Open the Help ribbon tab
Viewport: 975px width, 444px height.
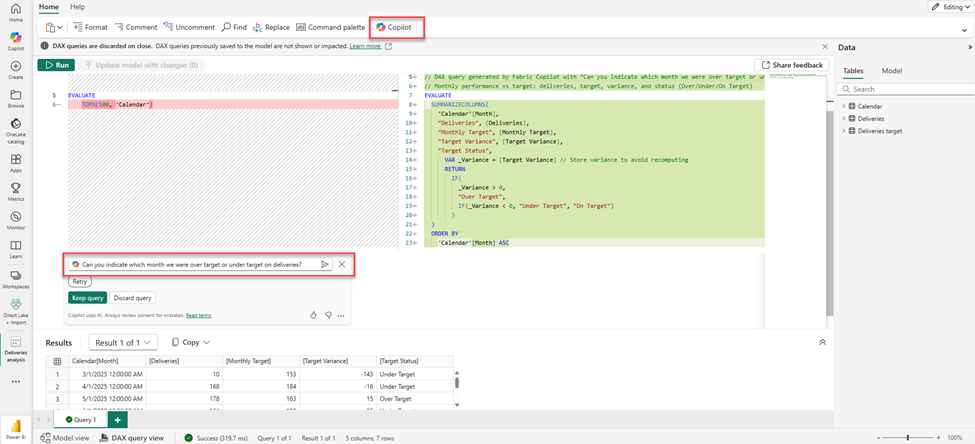pos(77,7)
